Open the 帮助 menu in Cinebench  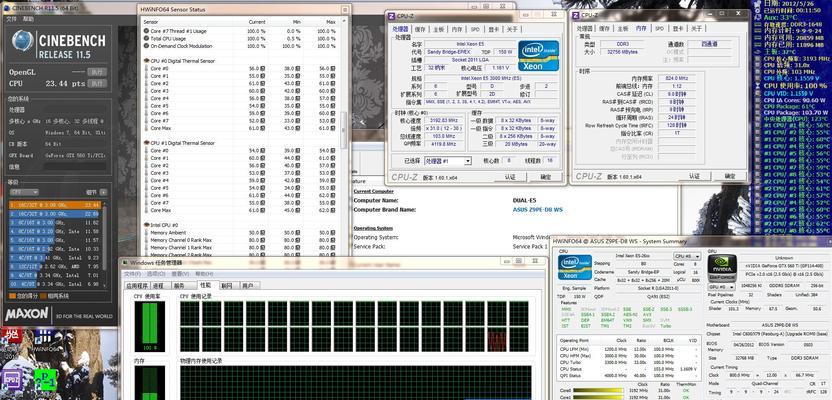28,19
